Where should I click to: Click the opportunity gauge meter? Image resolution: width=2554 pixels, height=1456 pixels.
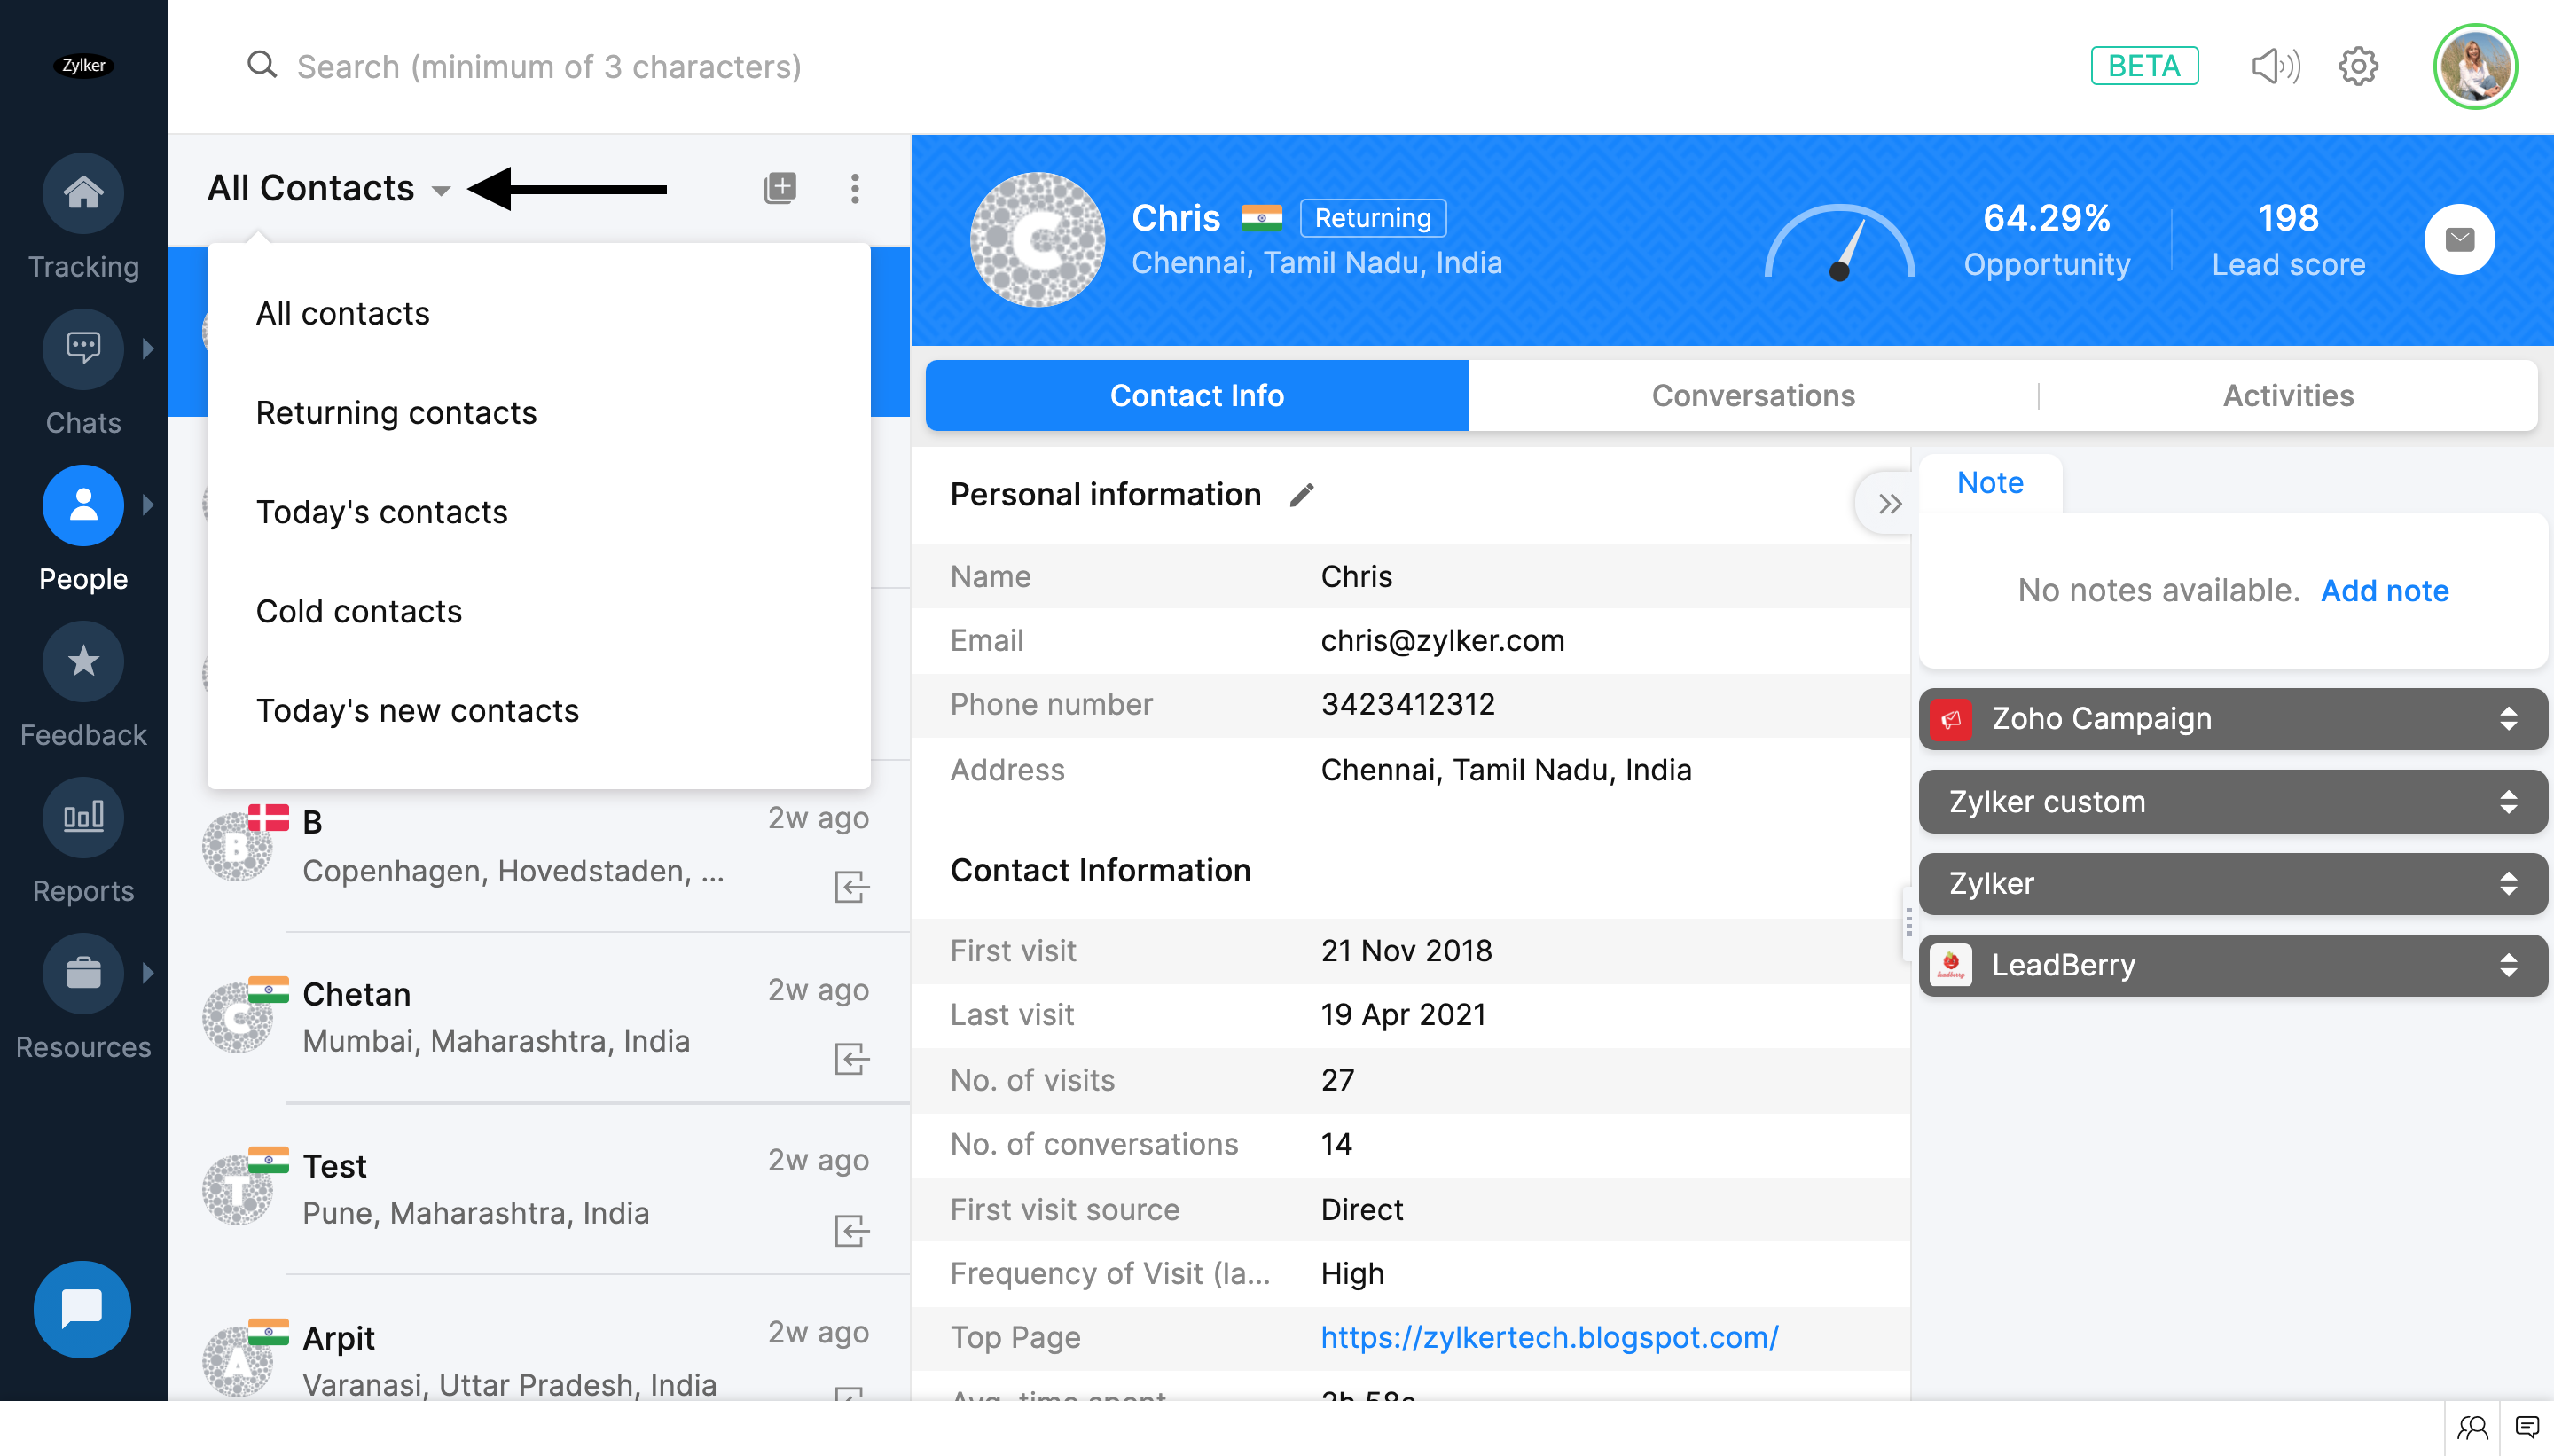click(1839, 243)
